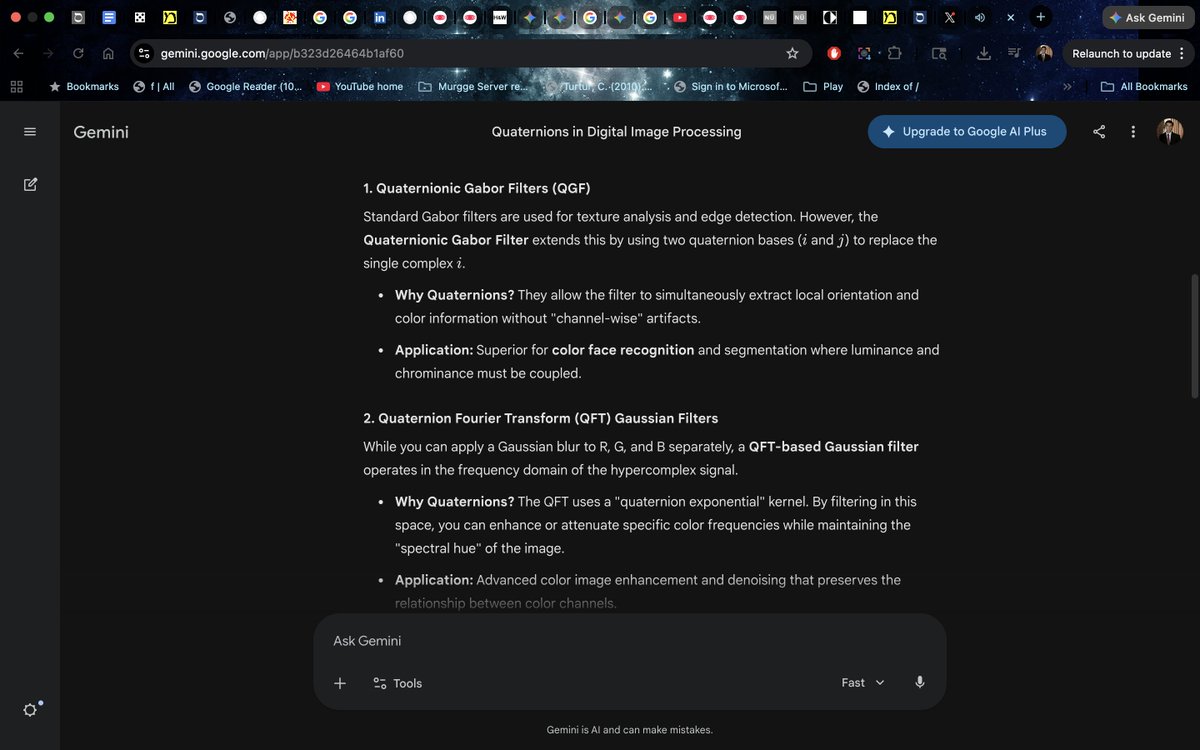The width and height of the screenshot is (1200, 750).
Task: Click the screenshot capture extension icon
Action: 864,53
